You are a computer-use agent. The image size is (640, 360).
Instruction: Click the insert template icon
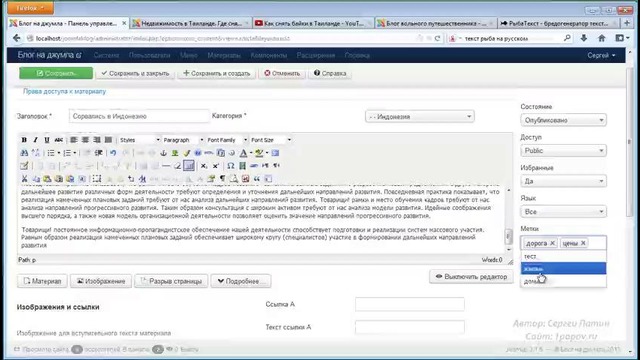[x=269, y=179]
